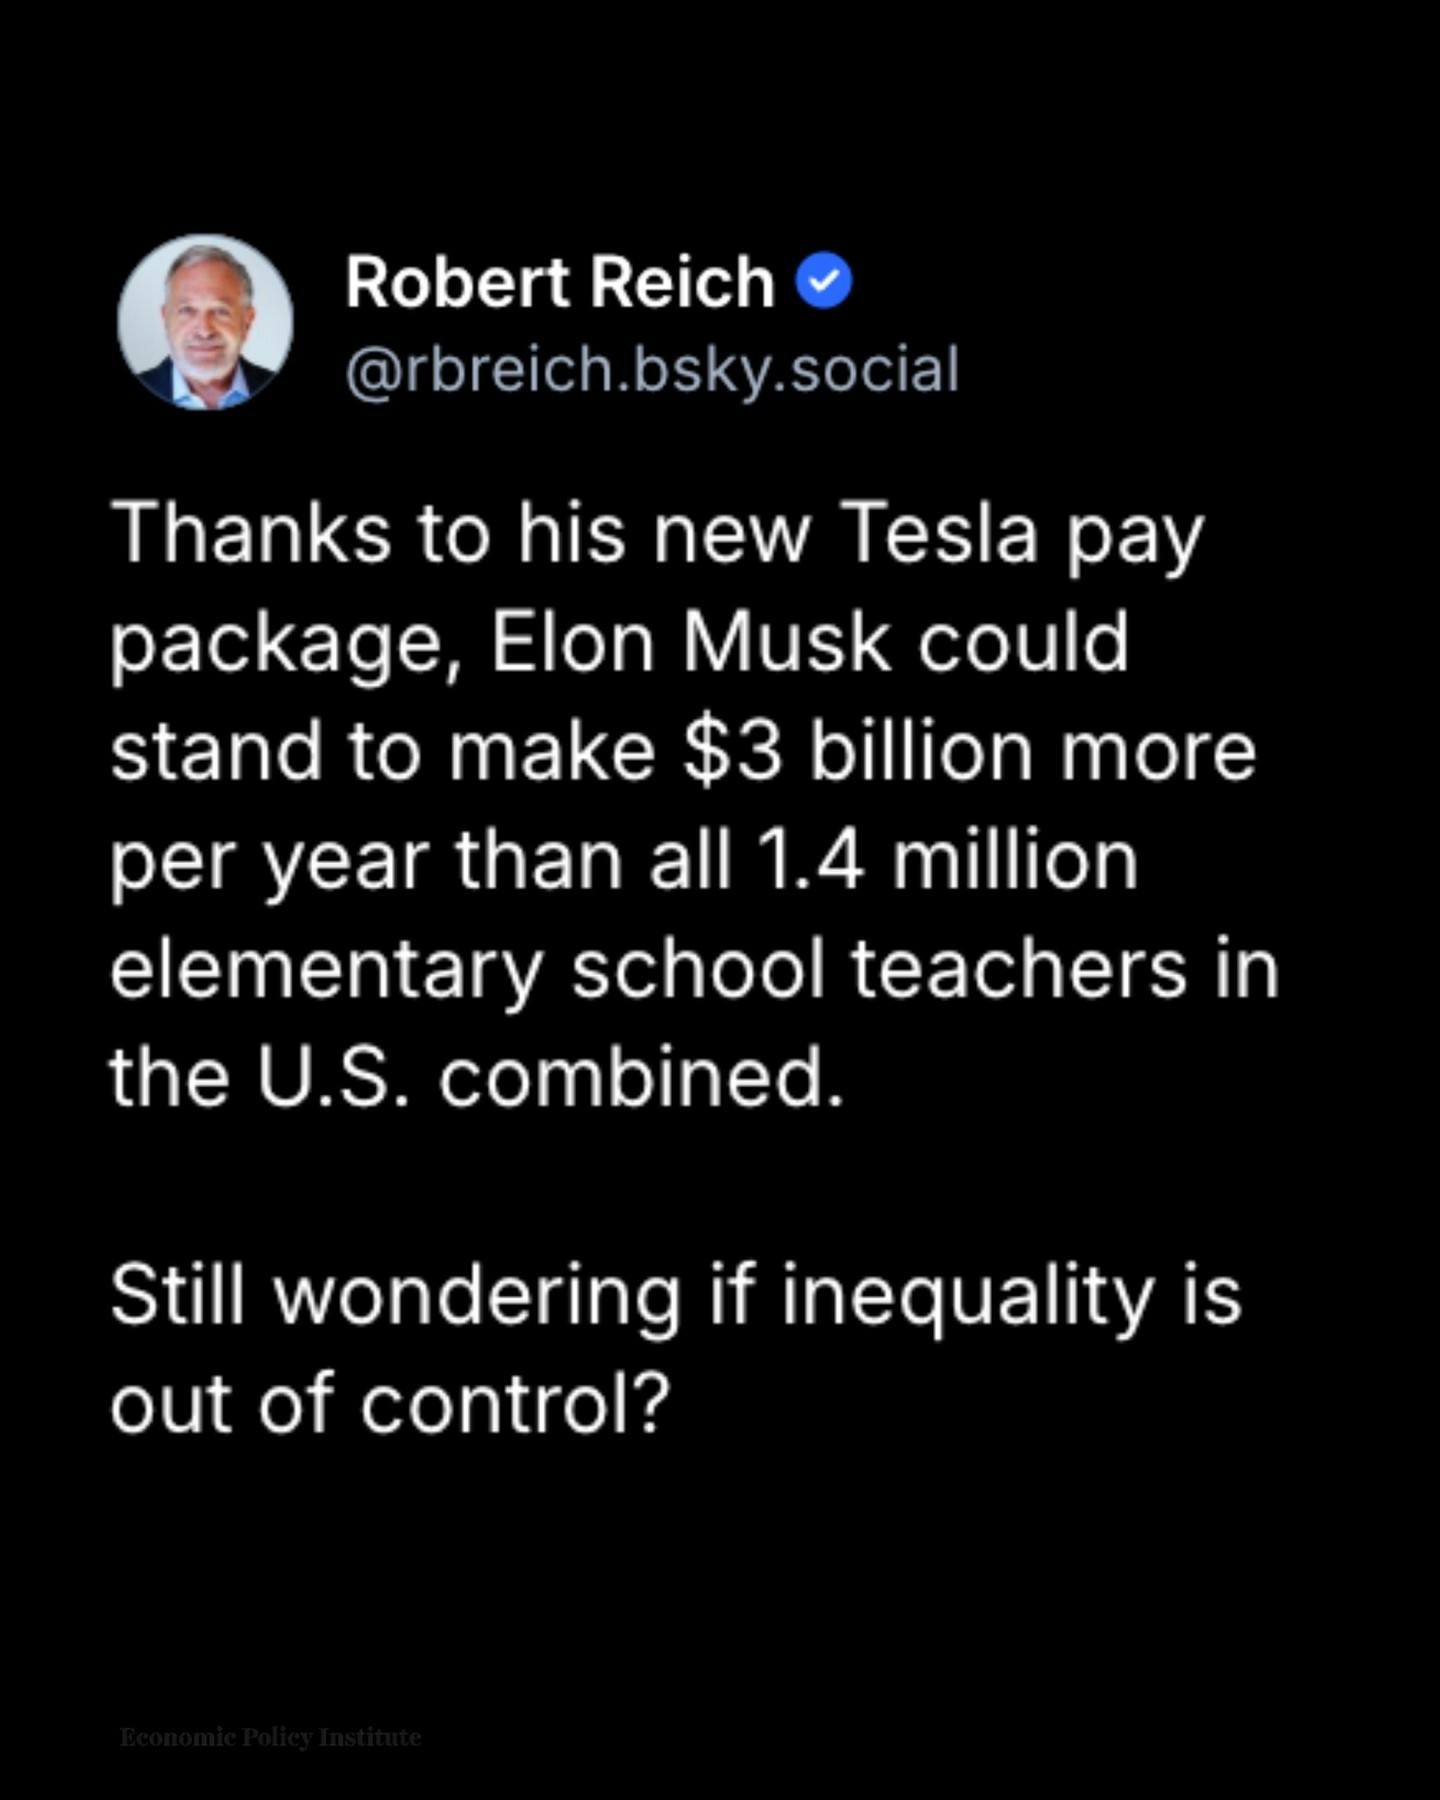Click the word "Thanks" starting the post
The image size is (1440, 1800).
click(251, 533)
